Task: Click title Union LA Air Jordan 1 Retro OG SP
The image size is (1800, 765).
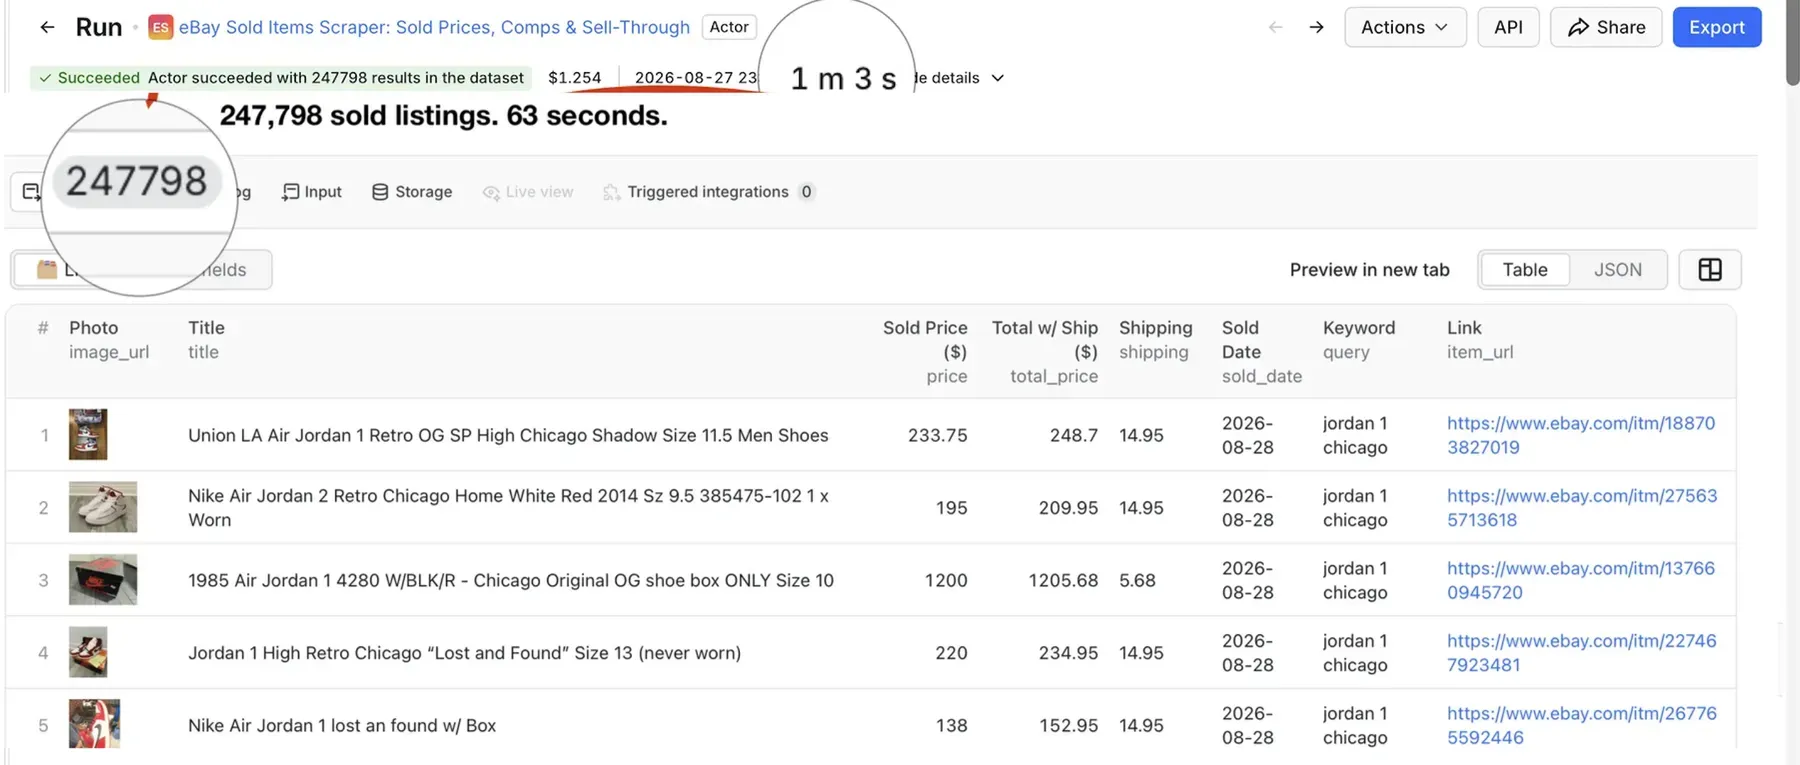Action: [x=508, y=435]
